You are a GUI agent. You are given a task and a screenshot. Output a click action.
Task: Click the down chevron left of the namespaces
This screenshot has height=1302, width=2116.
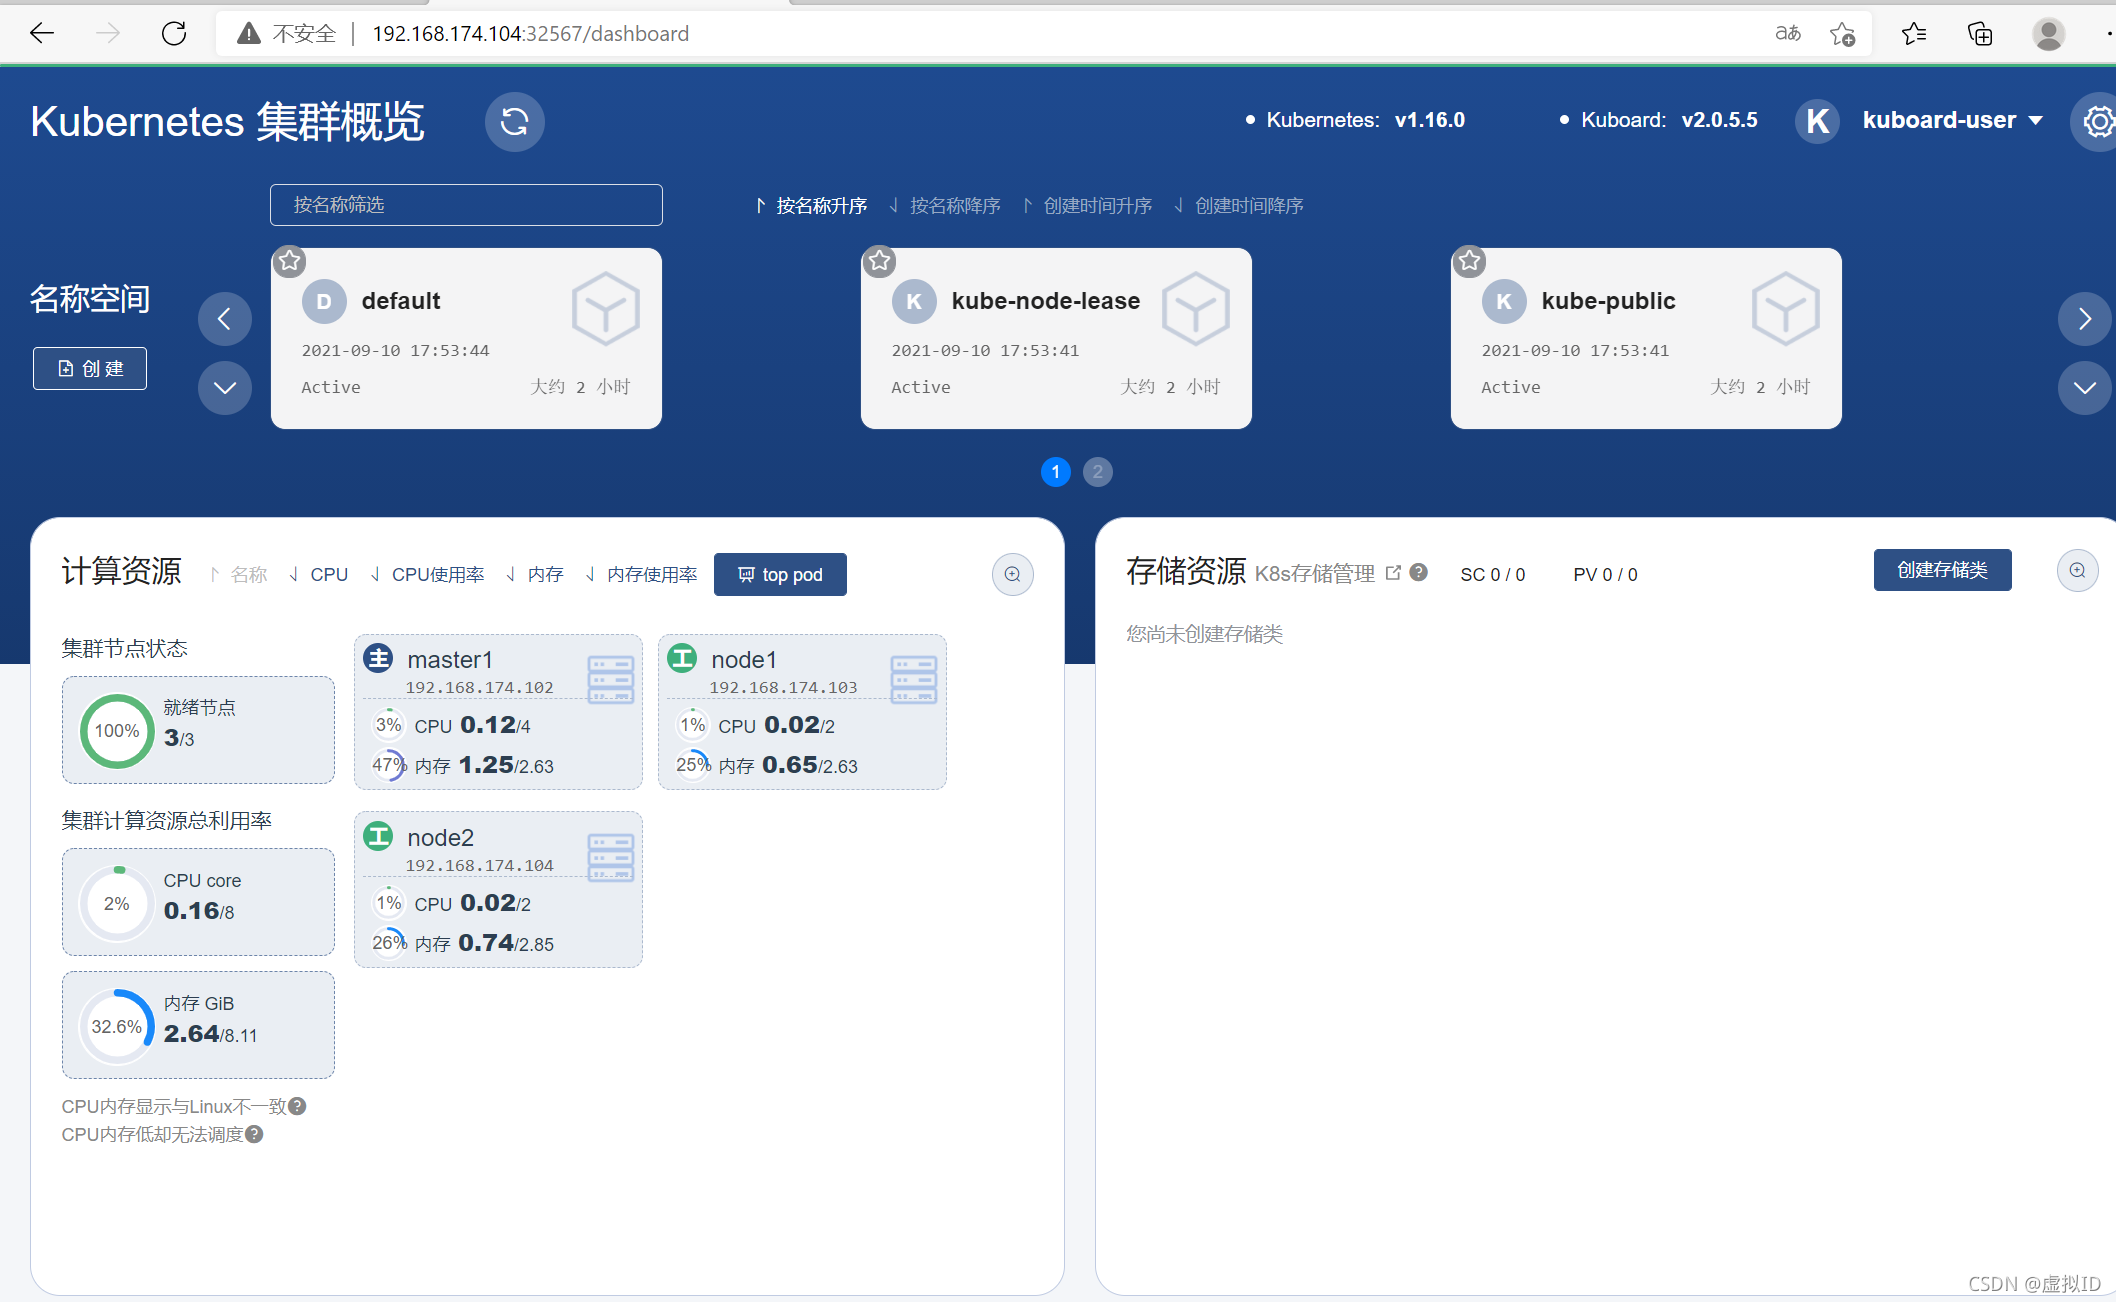(225, 388)
